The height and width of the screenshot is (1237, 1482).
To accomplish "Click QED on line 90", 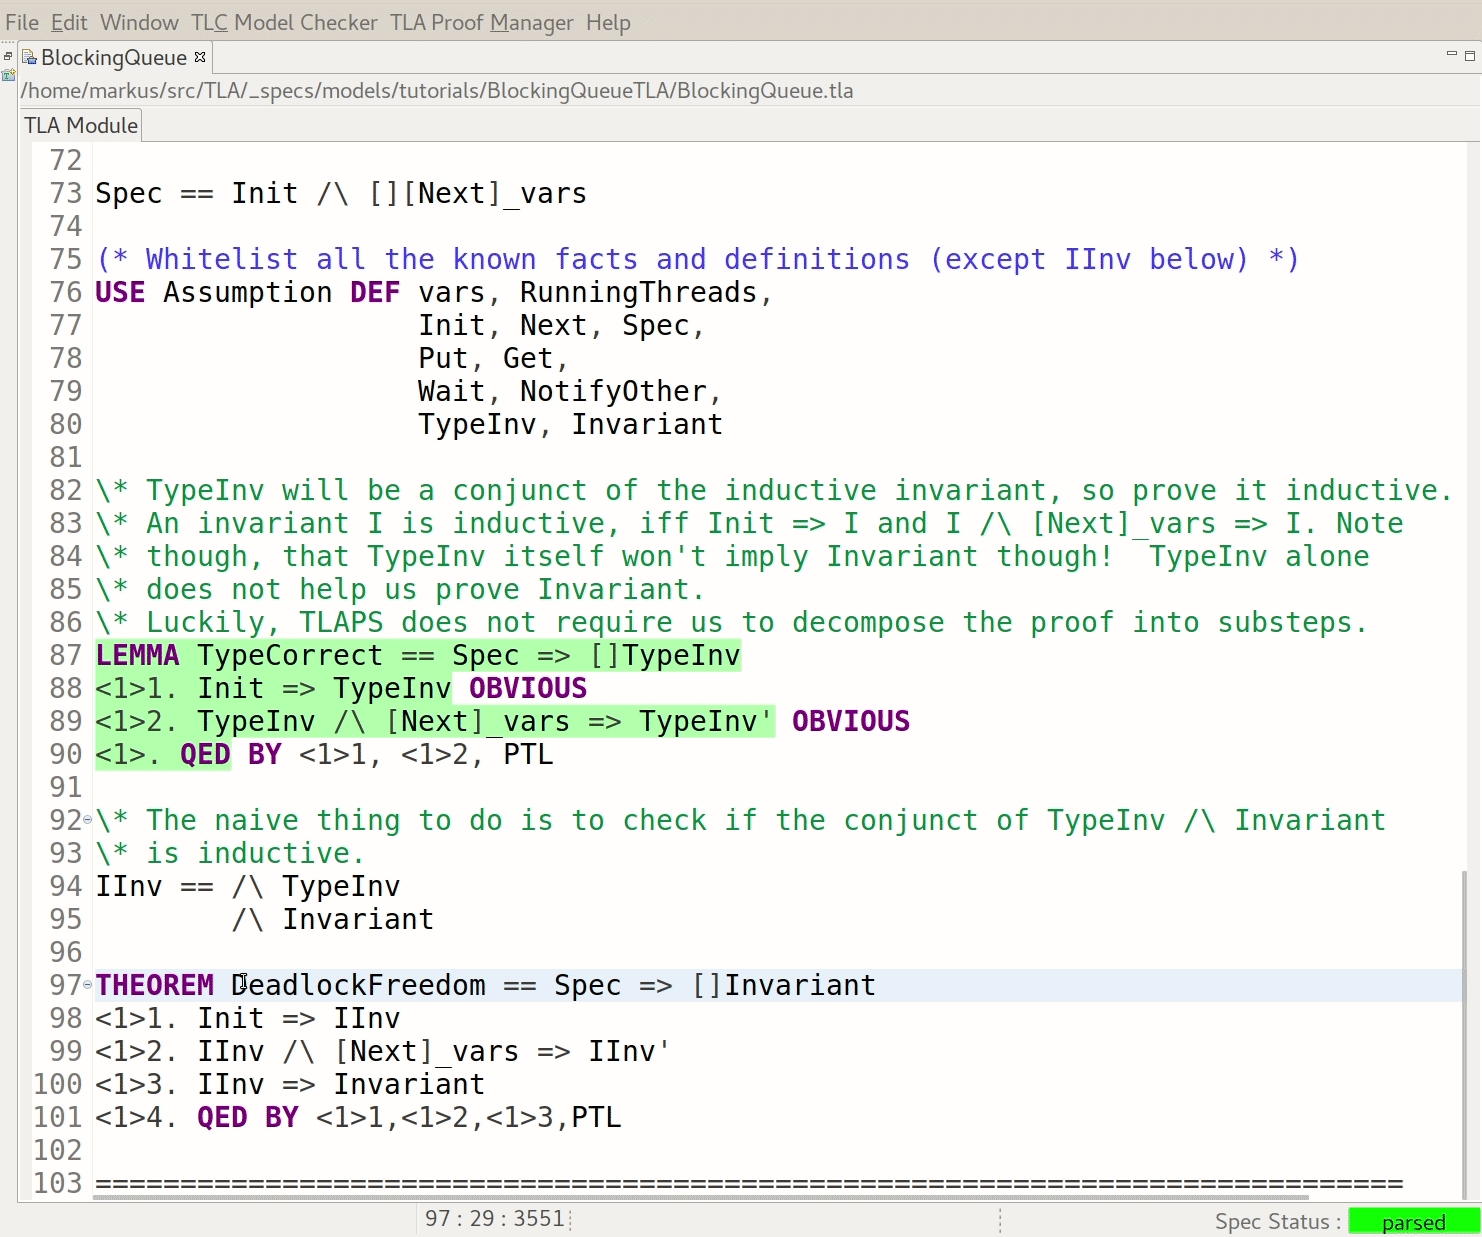I will 205,755.
